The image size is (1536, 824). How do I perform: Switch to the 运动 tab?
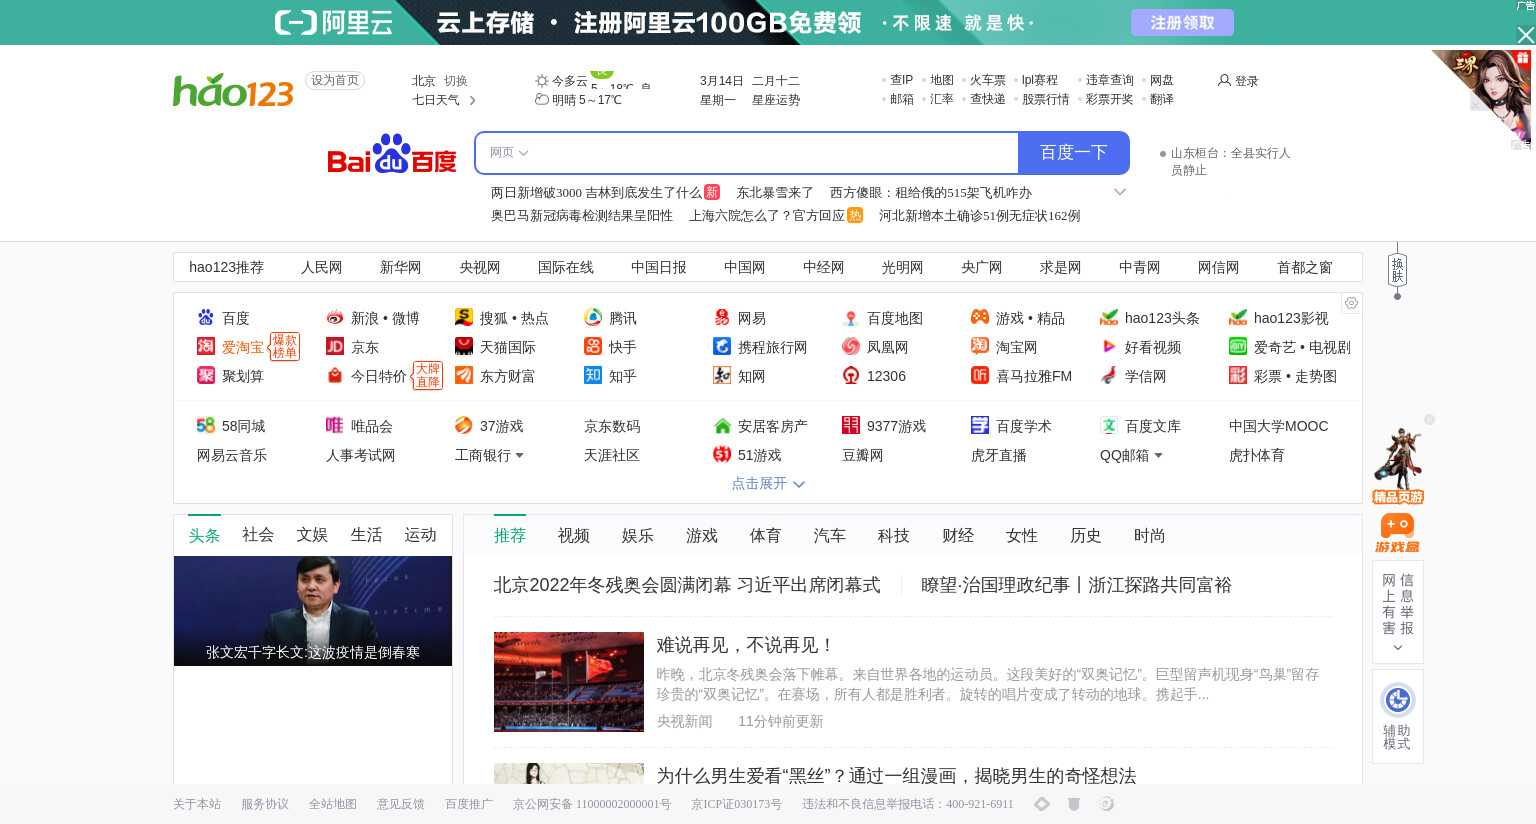tap(420, 535)
